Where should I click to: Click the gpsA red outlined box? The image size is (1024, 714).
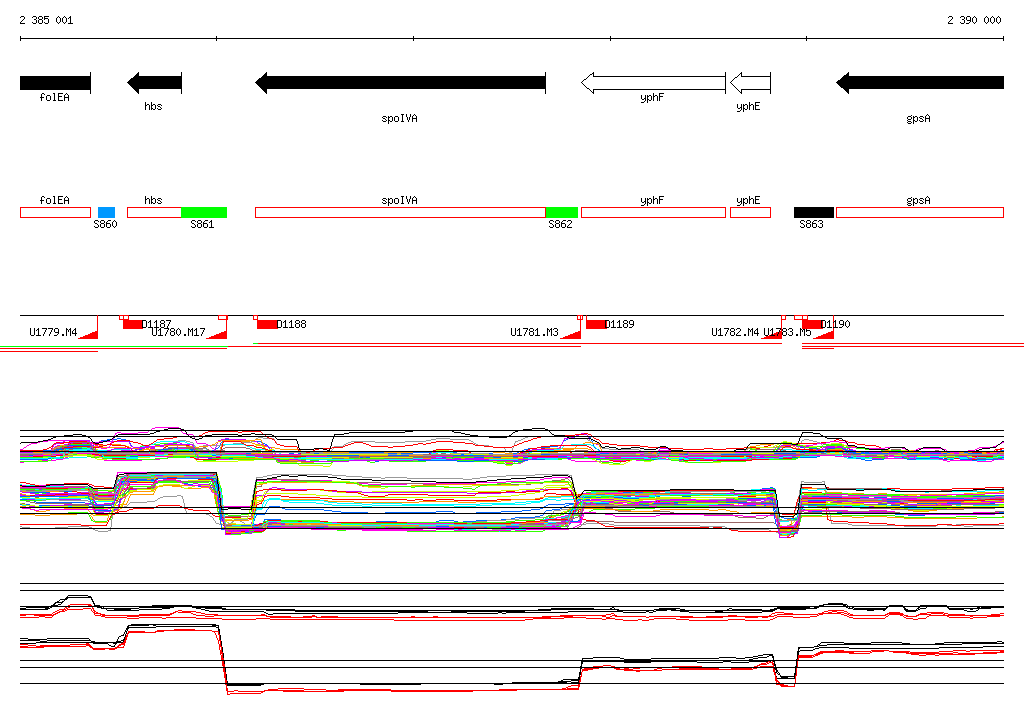(x=920, y=212)
